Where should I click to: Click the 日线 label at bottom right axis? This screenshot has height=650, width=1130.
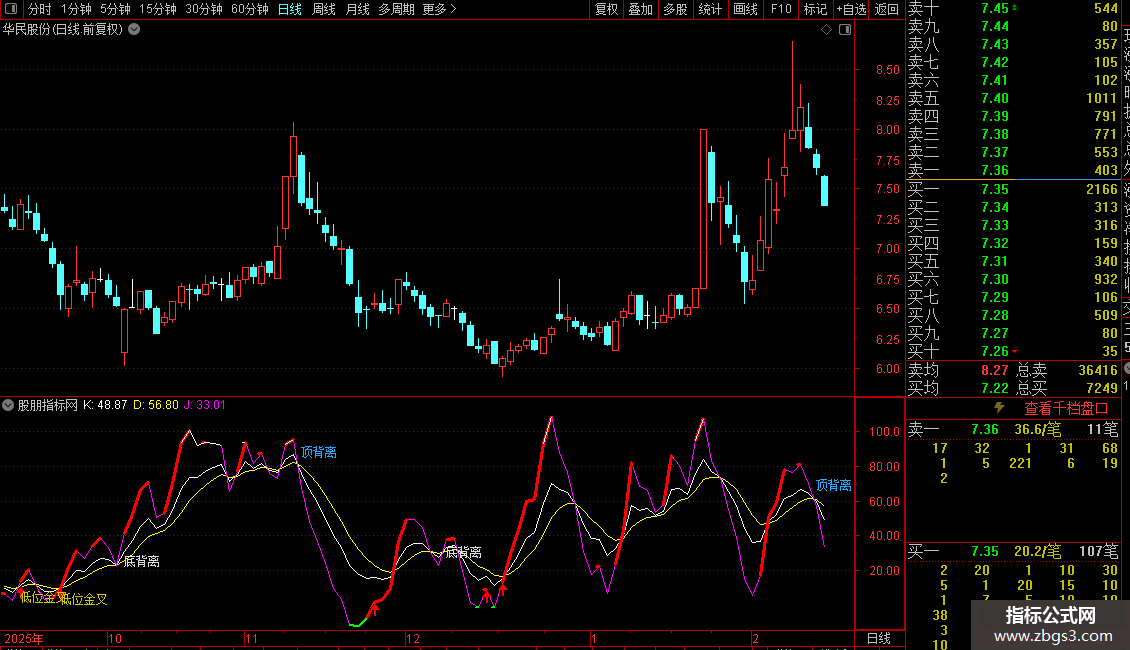click(x=878, y=638)
